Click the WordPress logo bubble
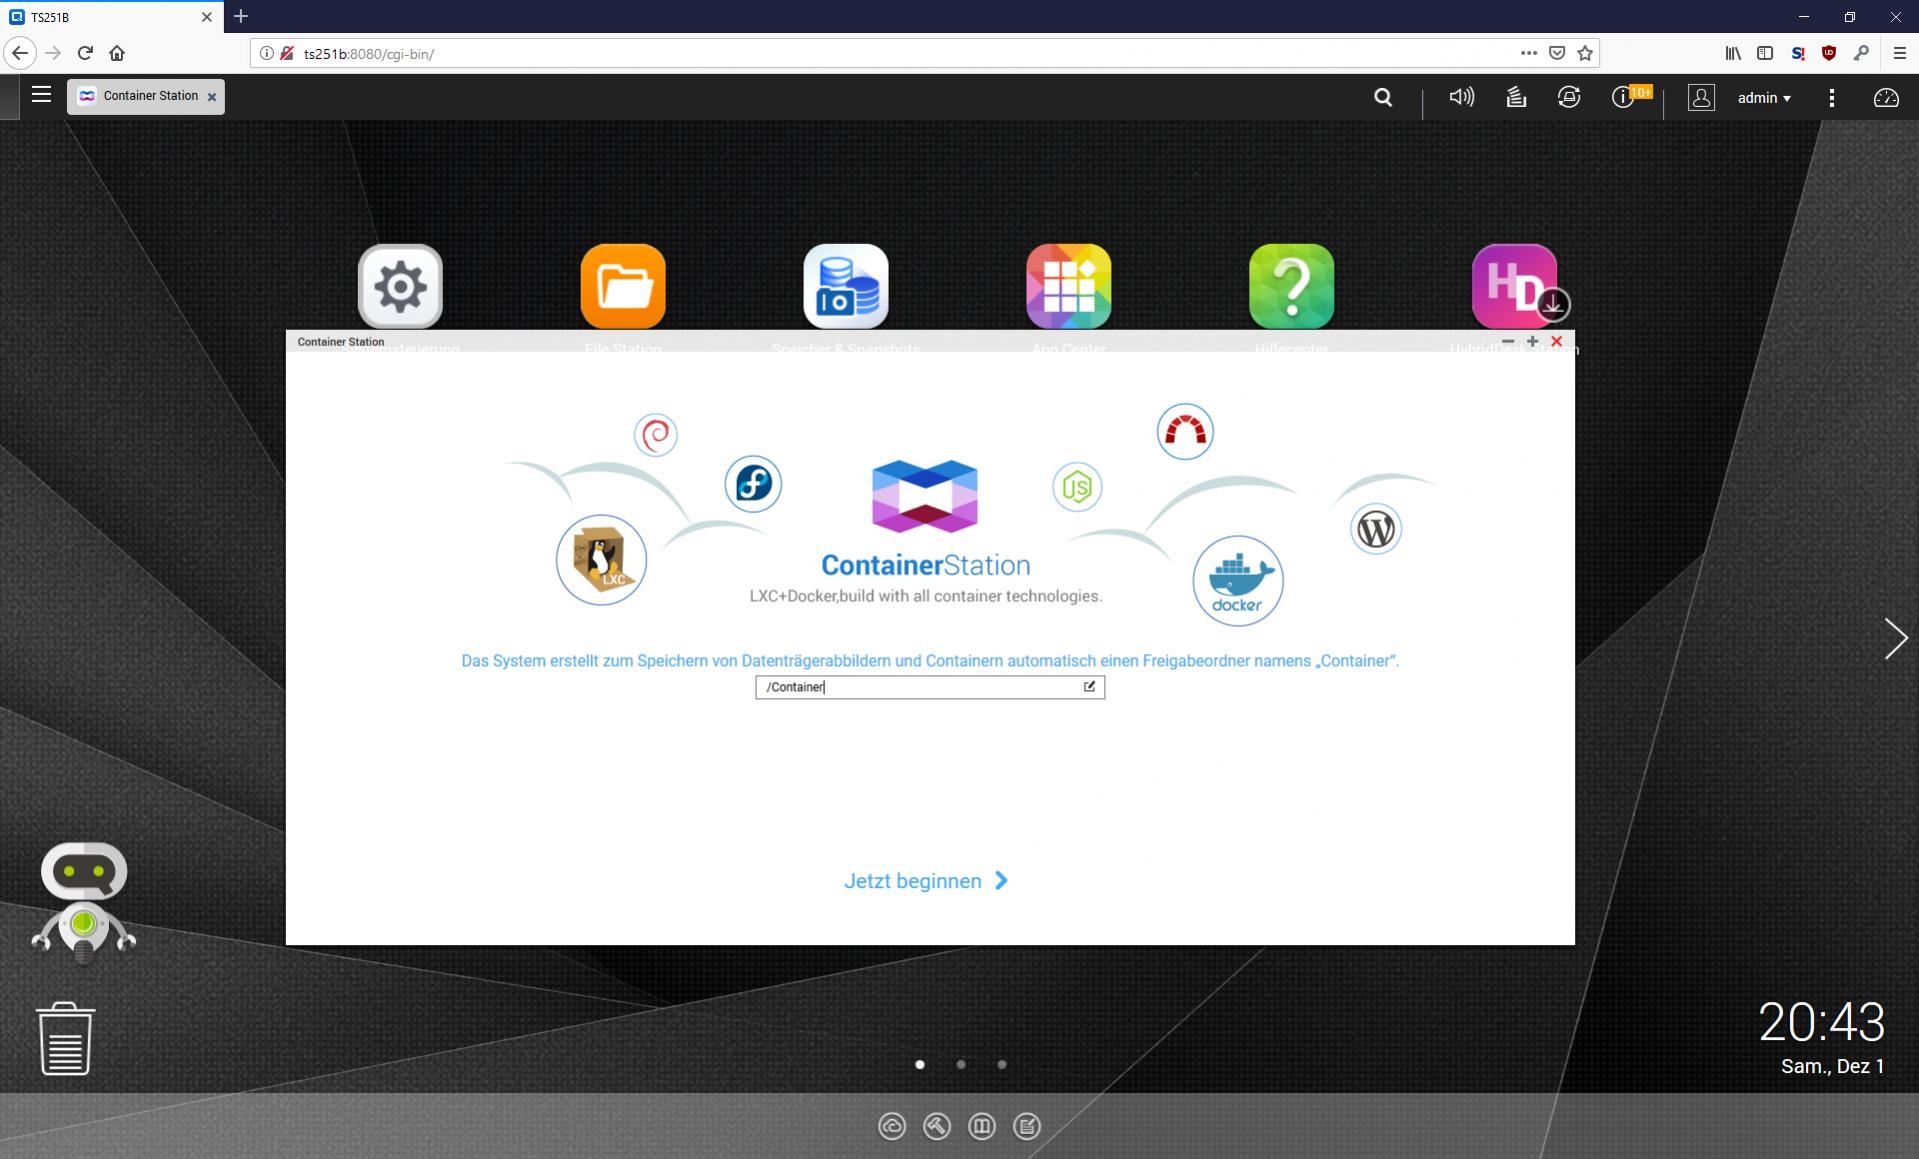 point(1376,529)
